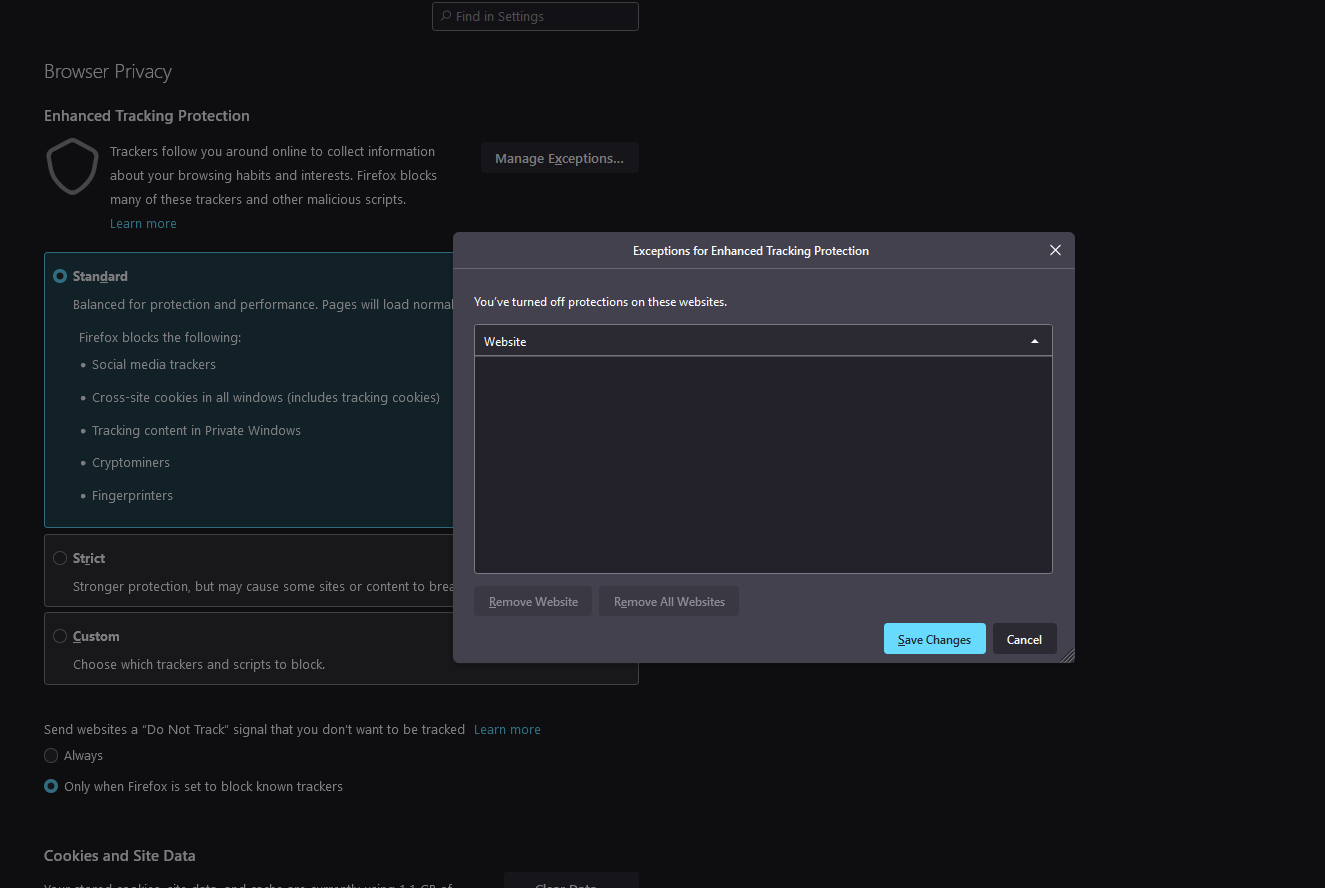Viewport: 1325px width, 888px height.
Task: Click the Cryptominers list item
Action: point(131,462)
